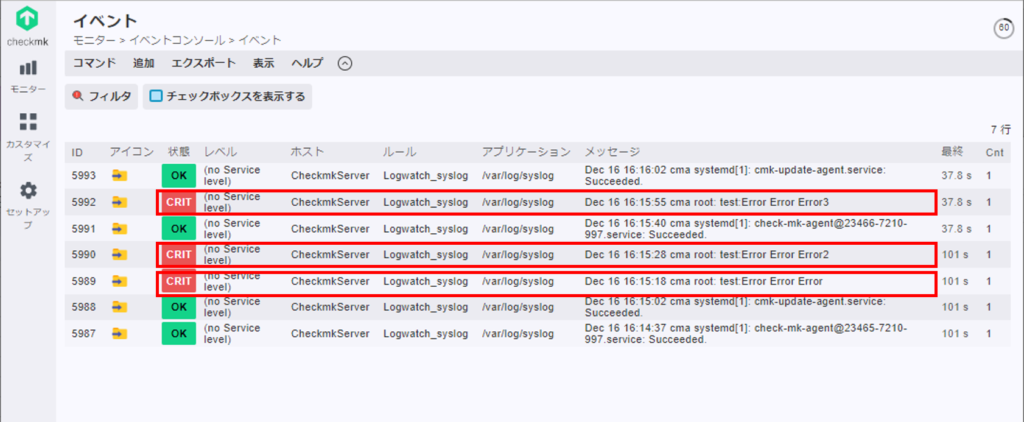Viewport: 1024px width, 422px height.
Task: Click the folder arrow icon for event 5989
Action: [119, 282]
